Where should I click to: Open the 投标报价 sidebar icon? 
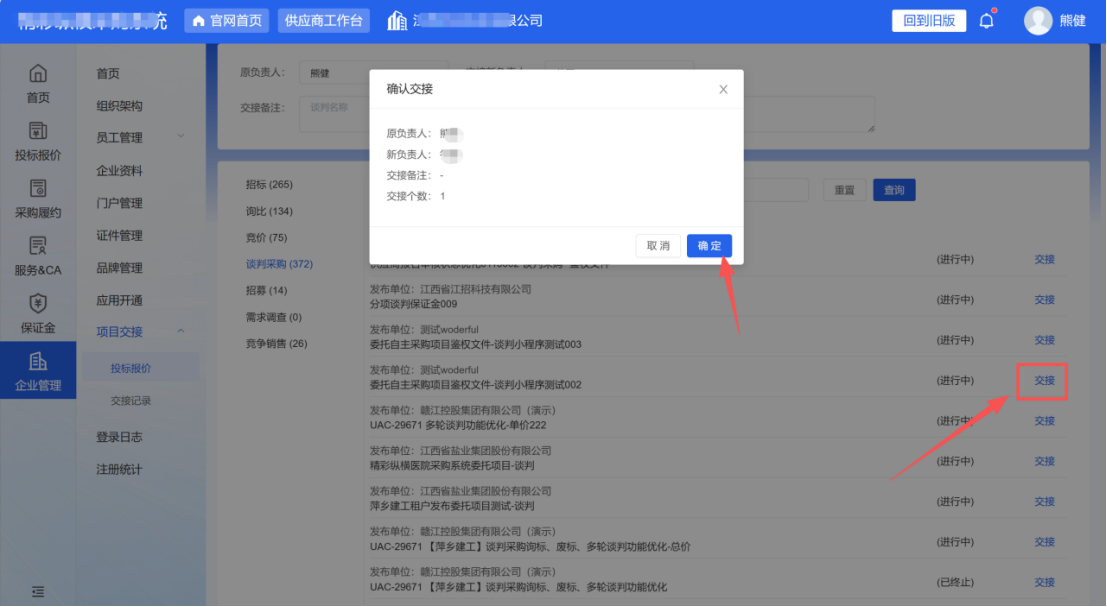(38, 131)
